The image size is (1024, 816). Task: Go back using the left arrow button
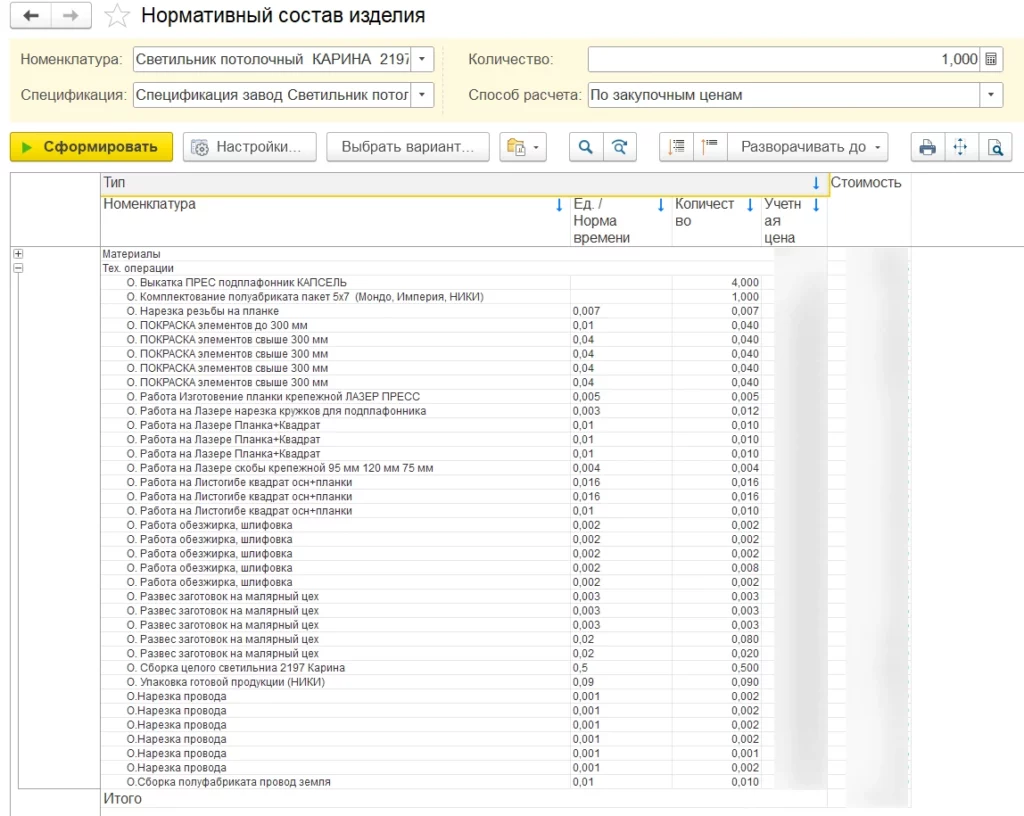click(x=31, y=16)
